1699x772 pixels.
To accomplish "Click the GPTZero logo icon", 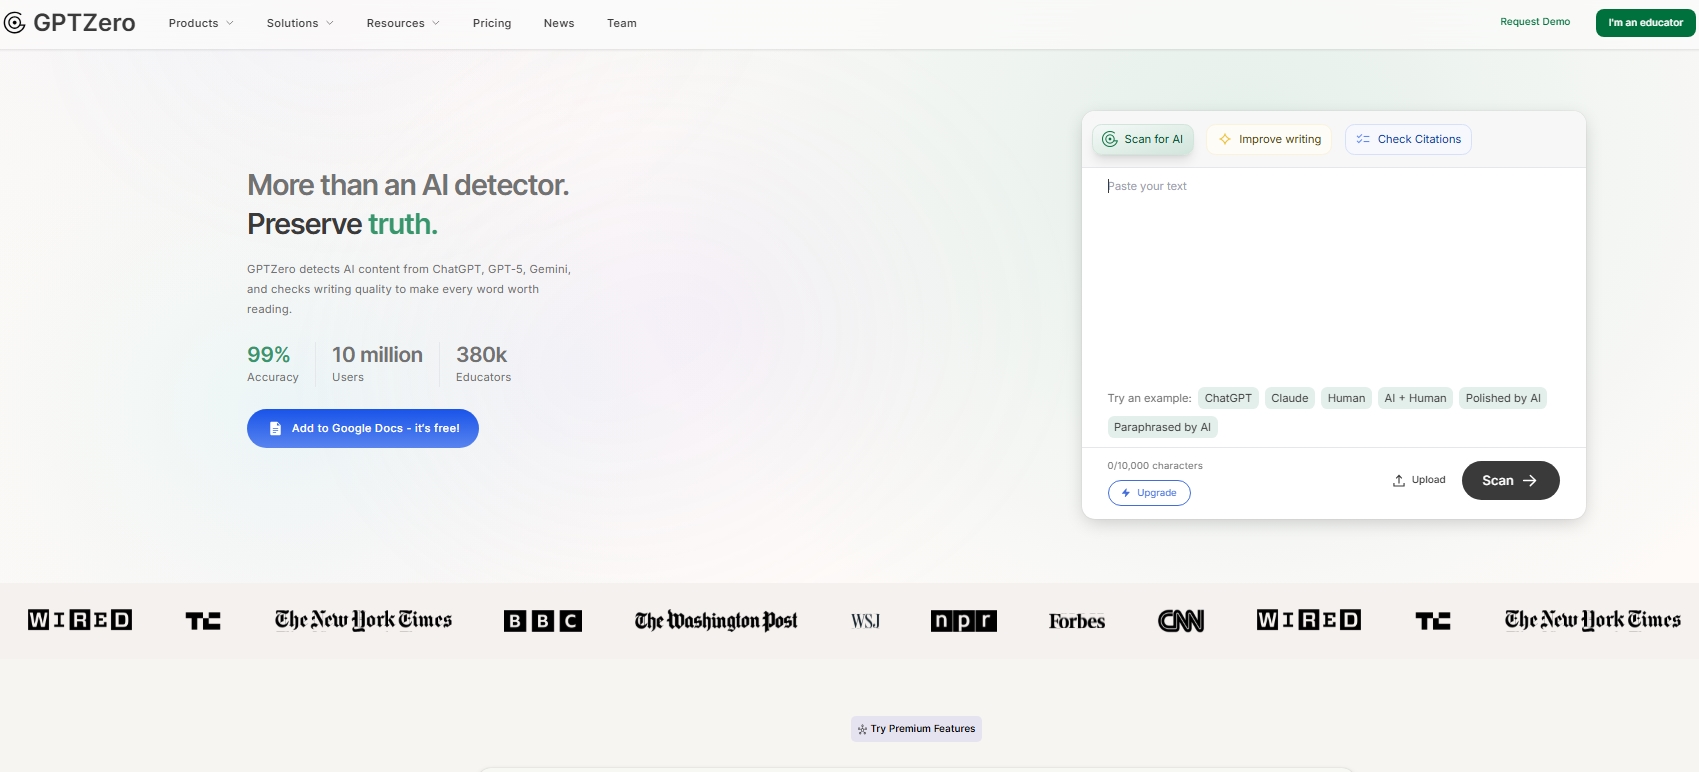I will (15, 23).
